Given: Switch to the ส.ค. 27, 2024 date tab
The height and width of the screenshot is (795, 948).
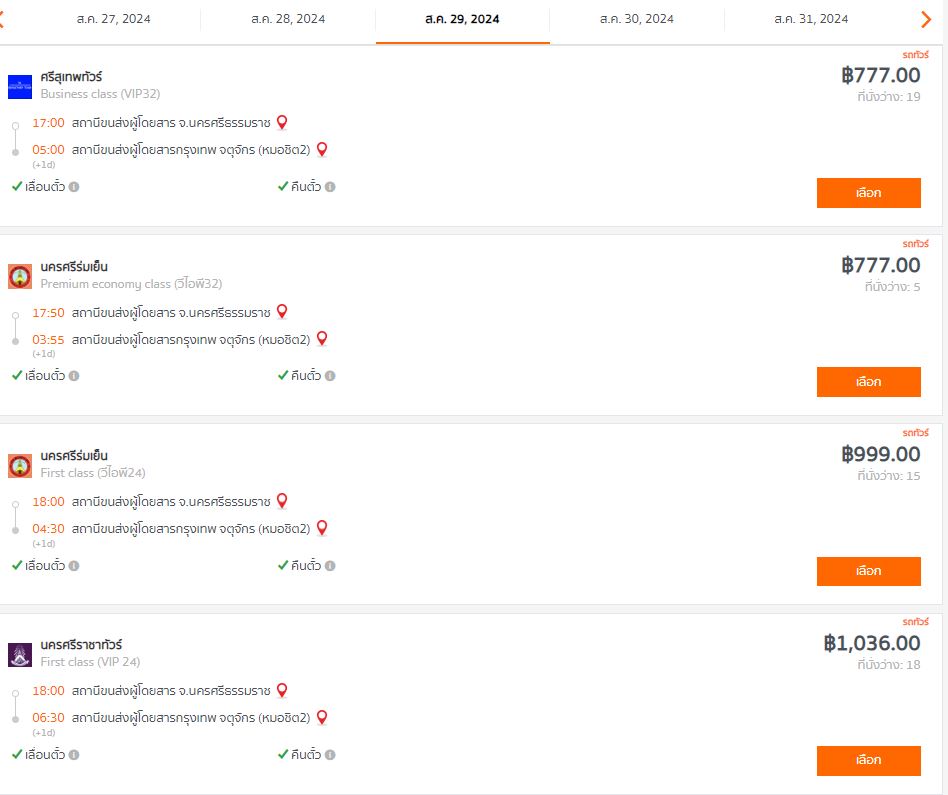Looking at the screenshot, I should pyautogui.click(x=114, y=19).
